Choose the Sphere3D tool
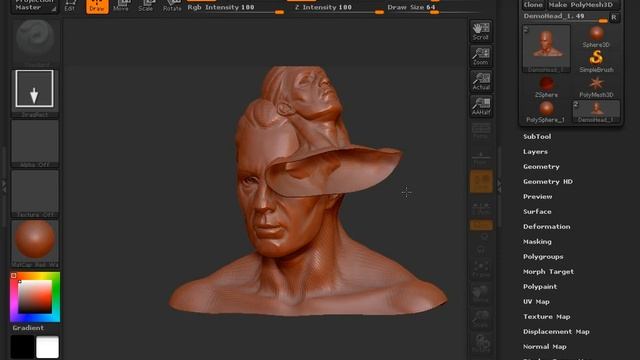Viewport: 640px width, 360px height. tap(596, 37)
